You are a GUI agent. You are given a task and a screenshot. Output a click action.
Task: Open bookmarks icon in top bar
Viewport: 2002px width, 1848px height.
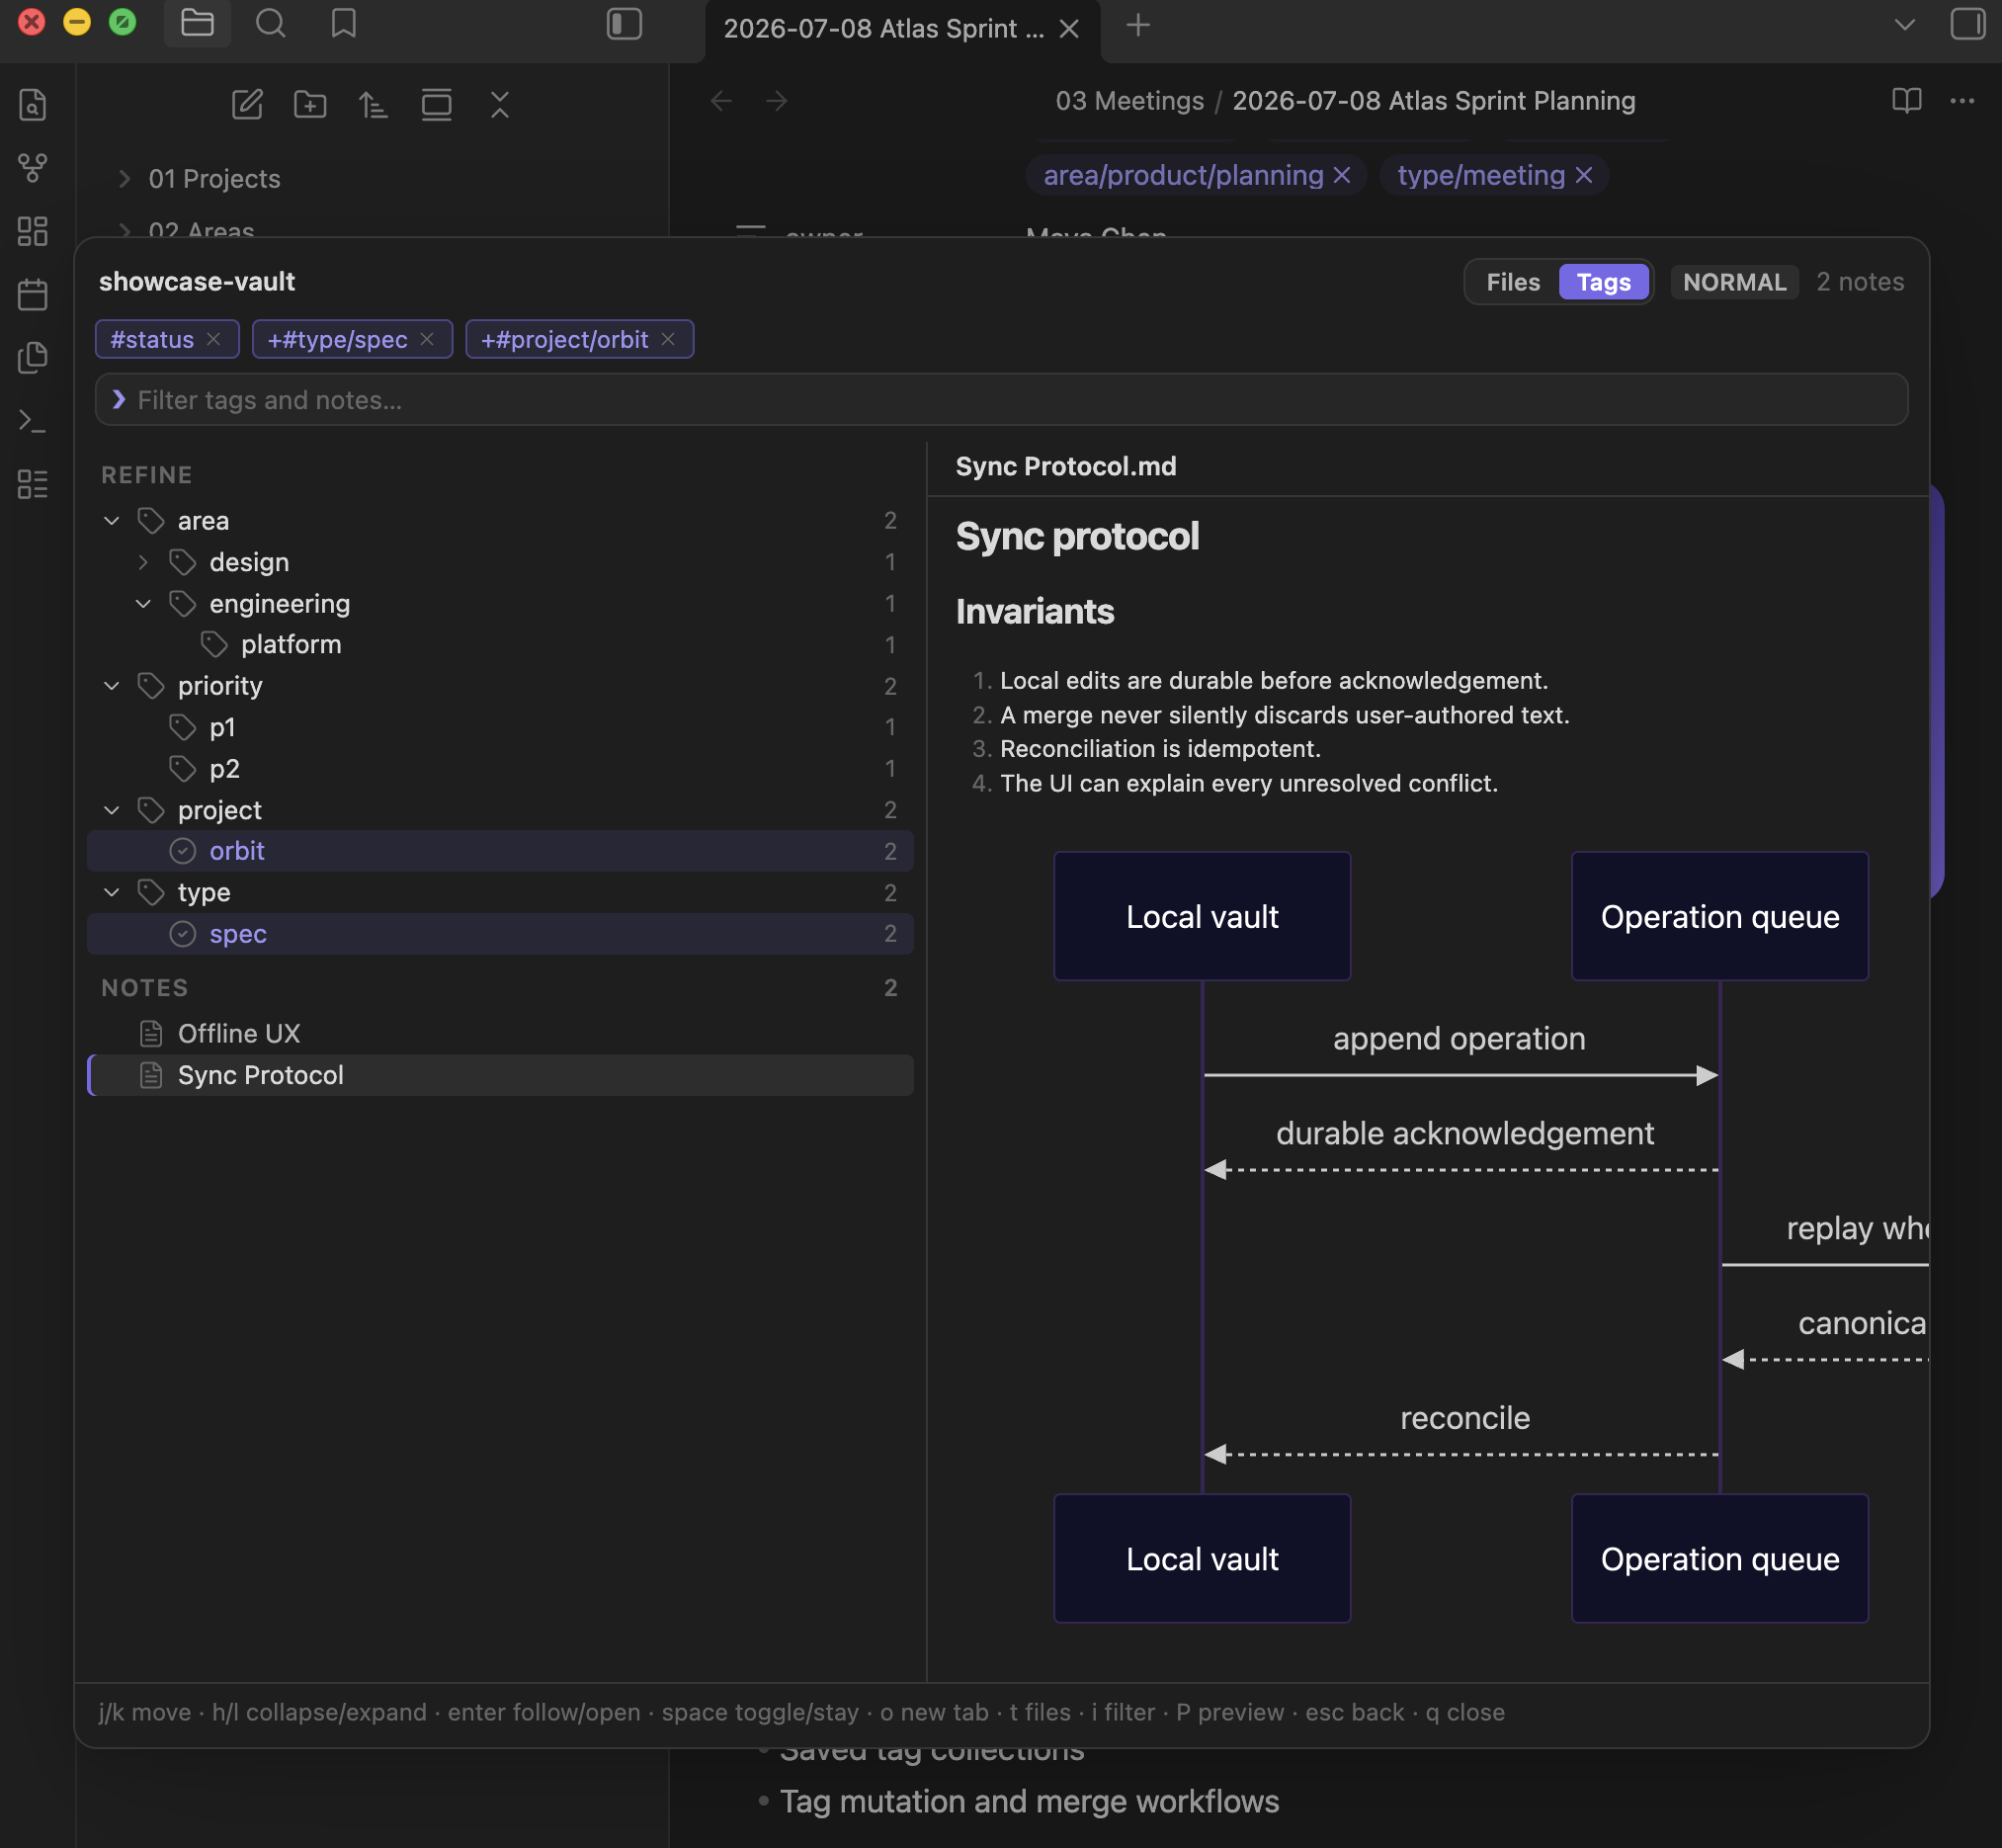343,23
